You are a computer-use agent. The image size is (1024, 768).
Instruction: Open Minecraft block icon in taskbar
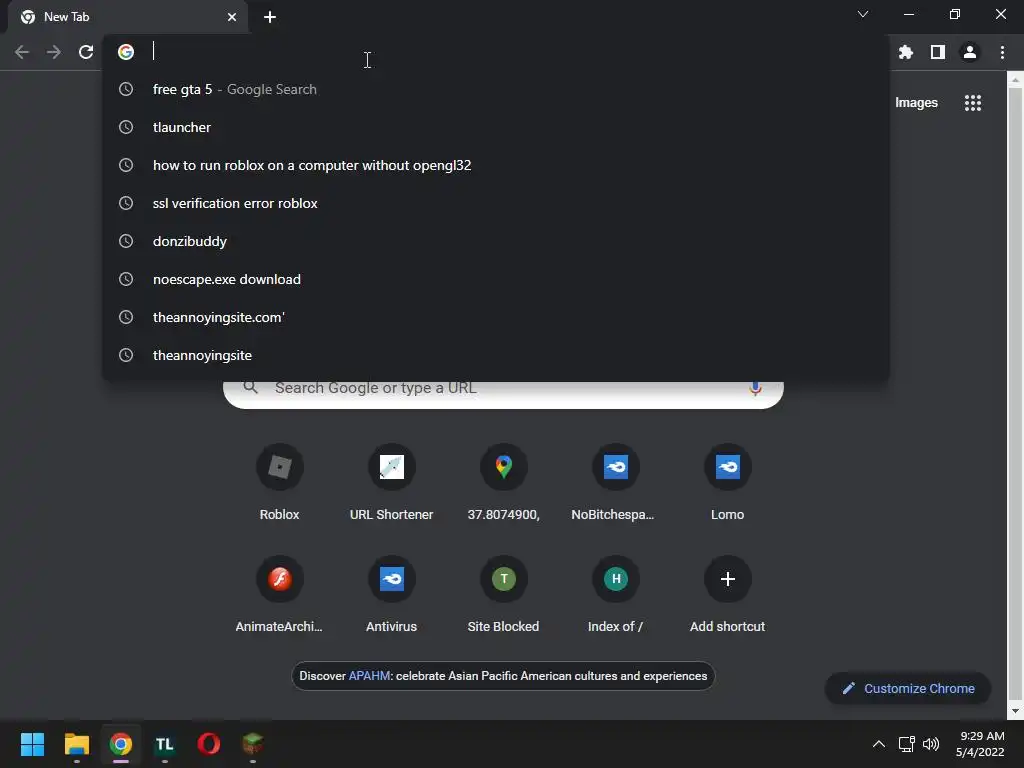[253, 744]
